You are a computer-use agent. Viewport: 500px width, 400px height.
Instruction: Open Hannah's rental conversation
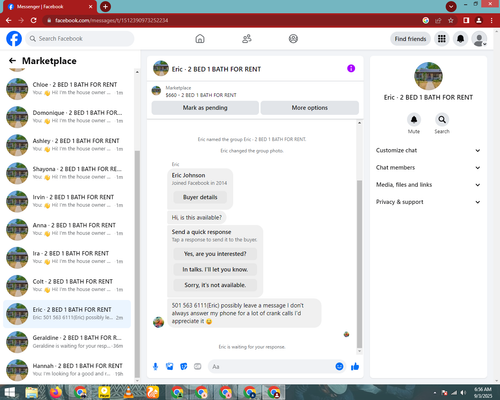point(67,370)
